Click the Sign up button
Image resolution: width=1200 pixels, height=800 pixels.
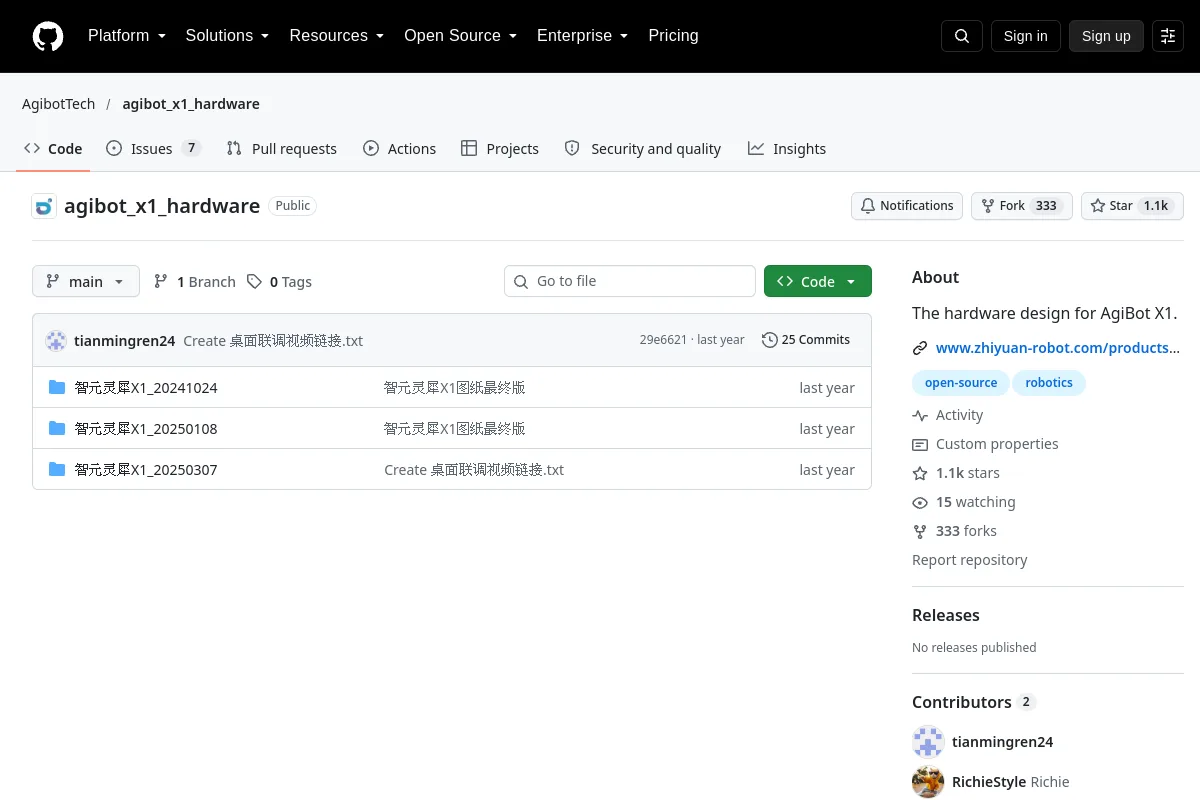coord(1106,36)
